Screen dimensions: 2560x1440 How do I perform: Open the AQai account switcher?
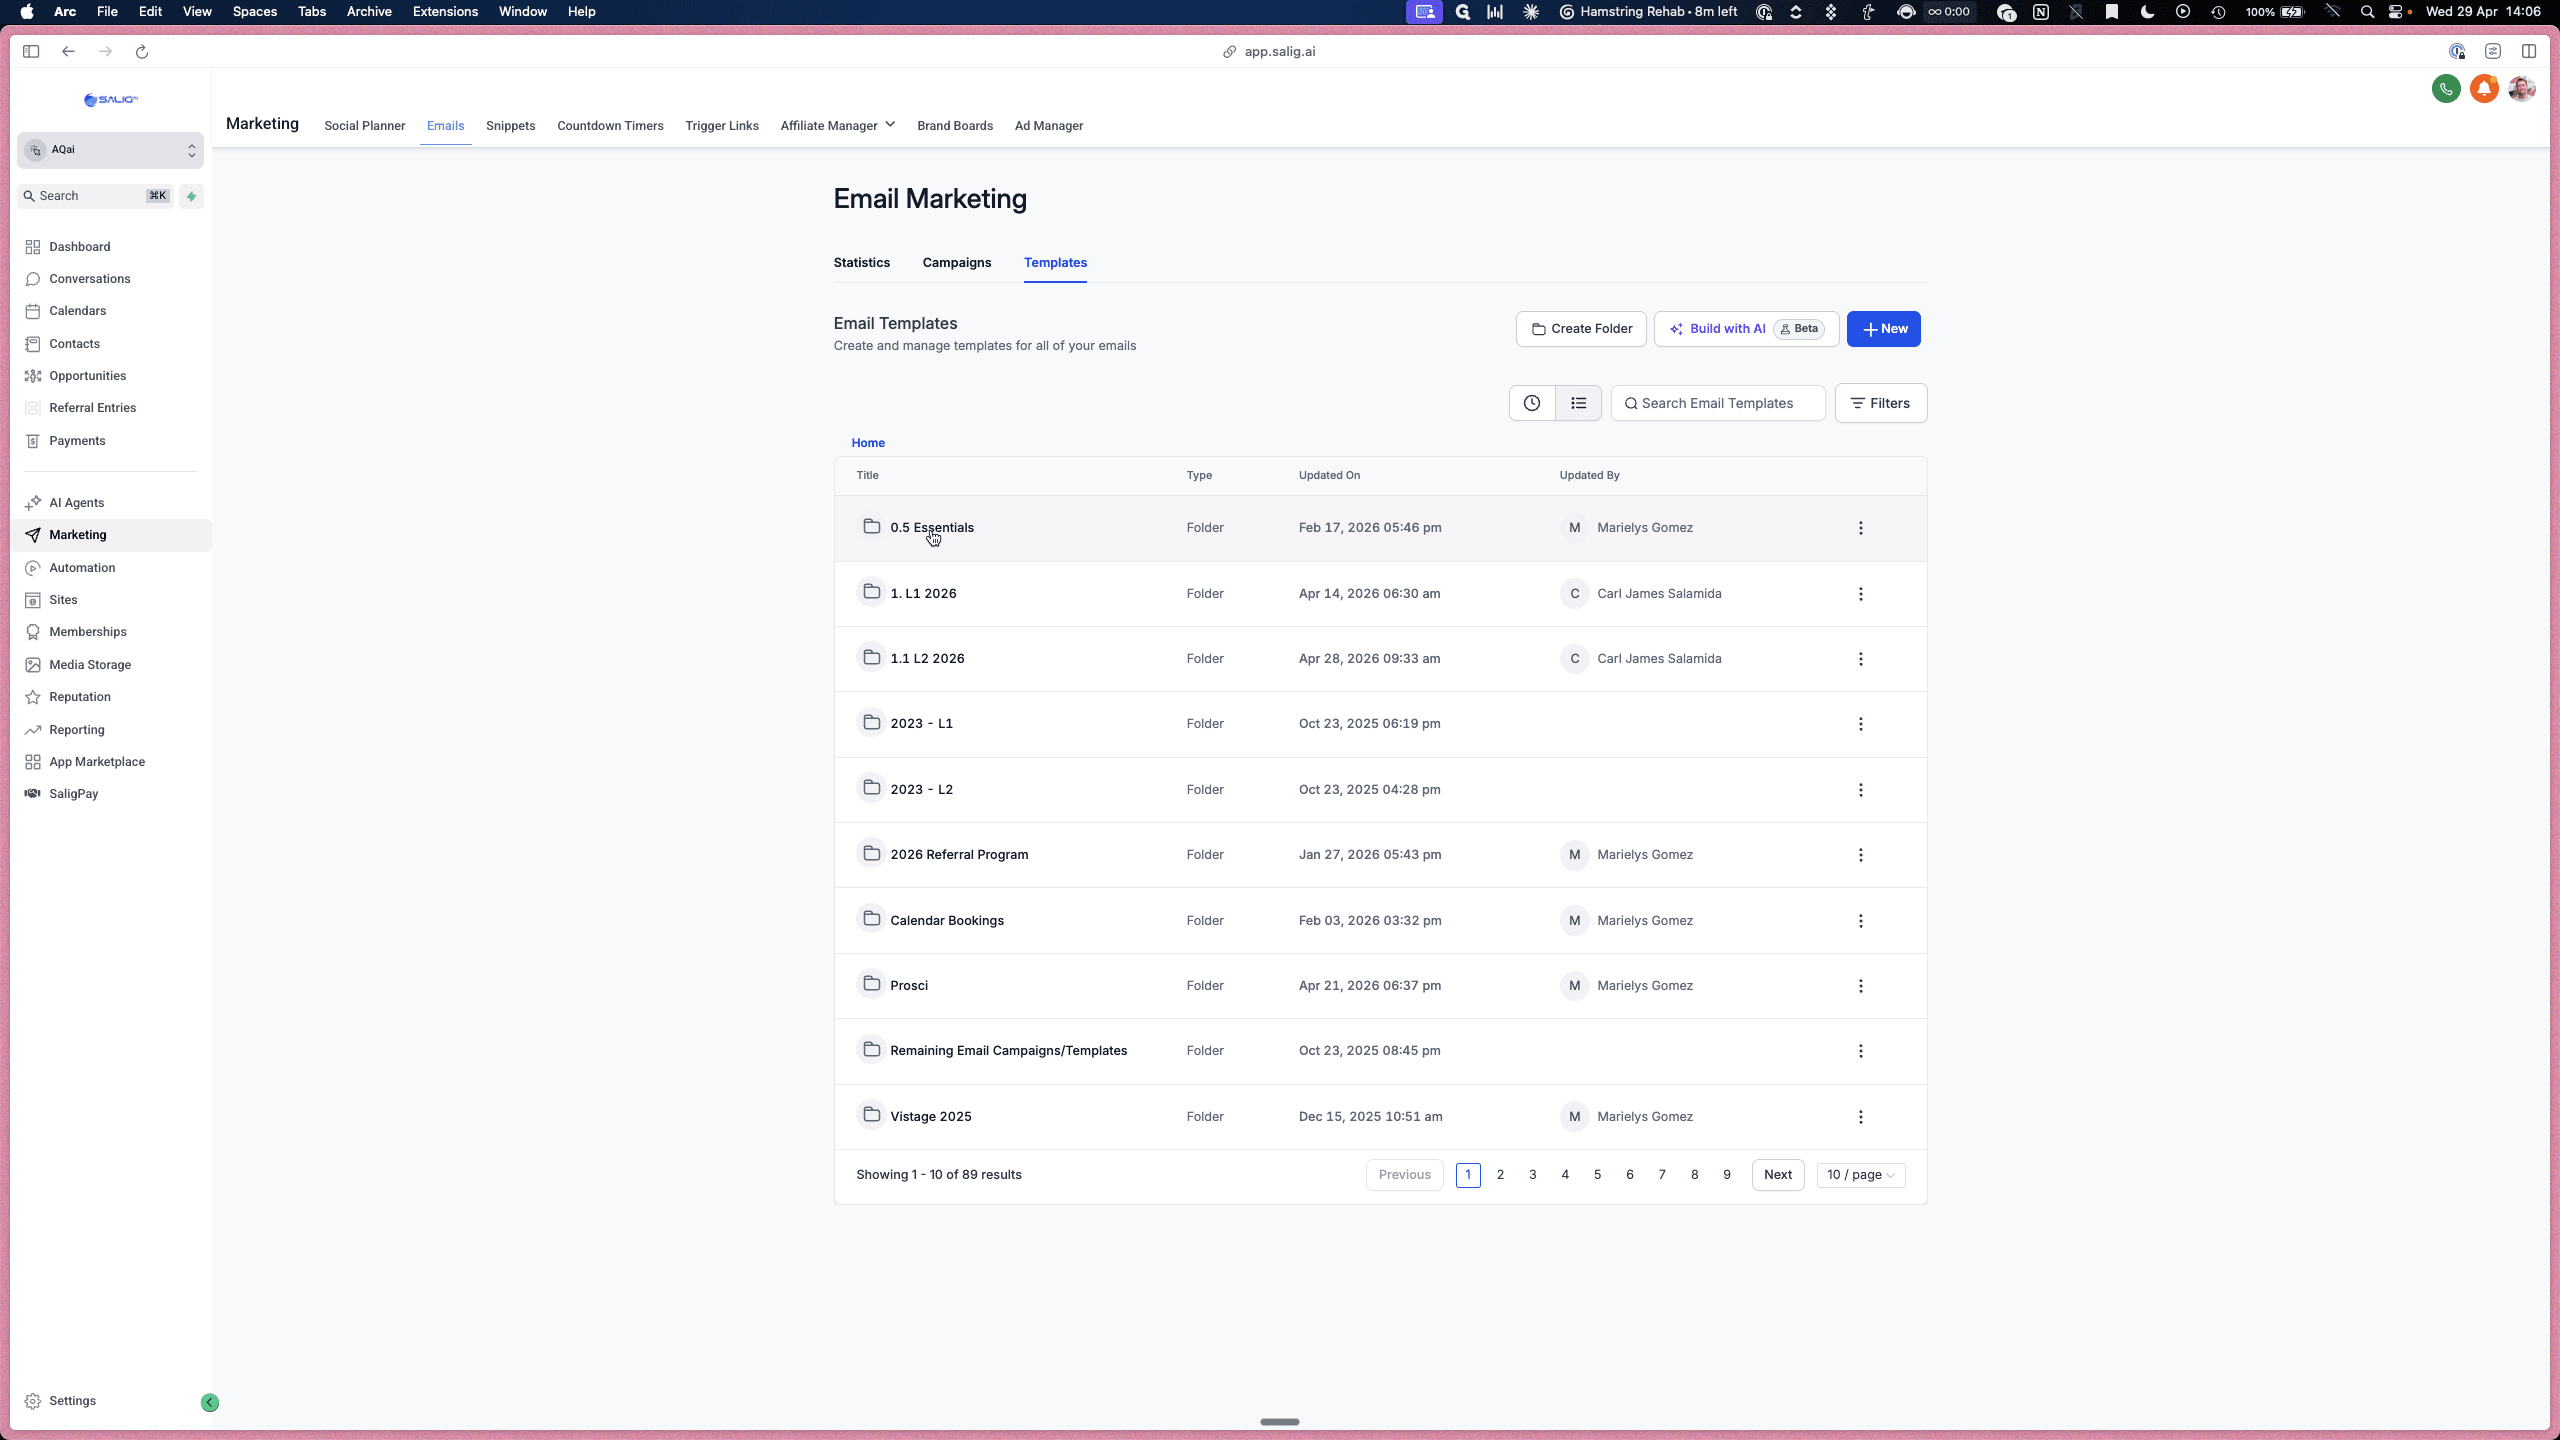(x=110, y=150)
